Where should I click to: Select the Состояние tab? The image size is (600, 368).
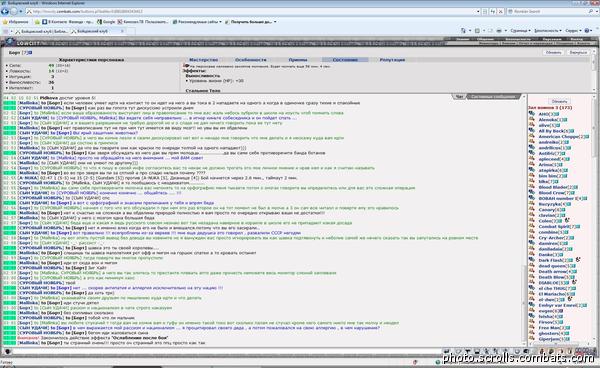tap(345, 60)
